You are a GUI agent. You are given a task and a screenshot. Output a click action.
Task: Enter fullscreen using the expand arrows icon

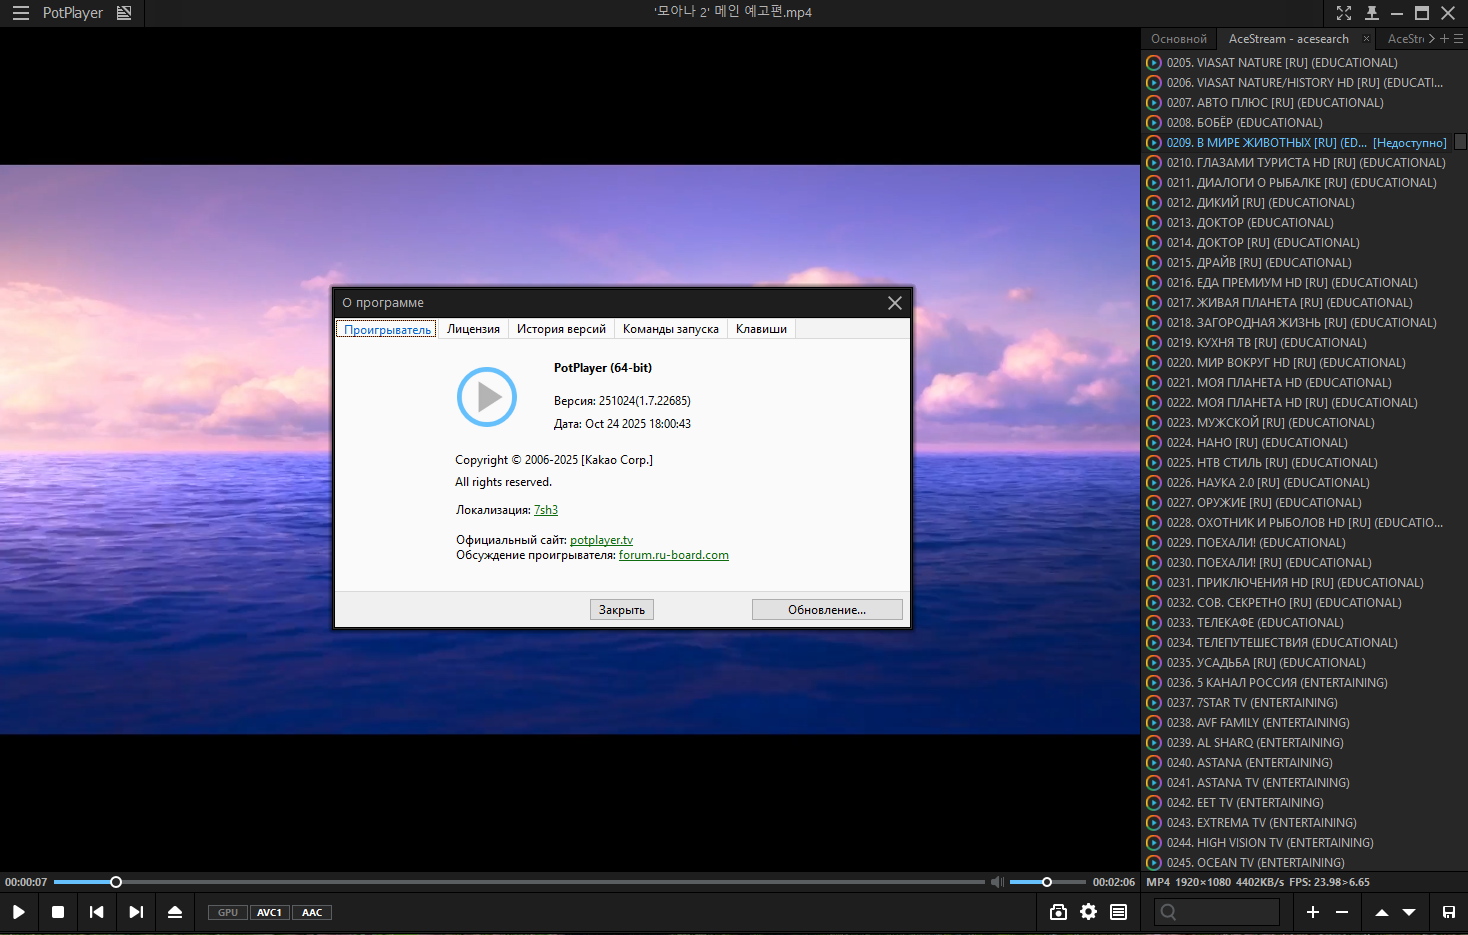click(x=1344, y=13)
